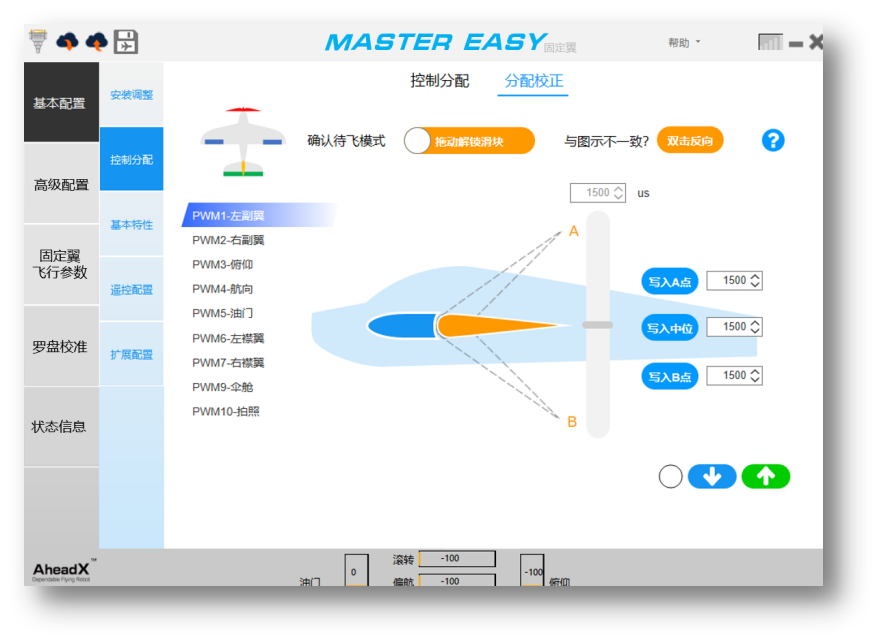880x644 pixels.
Task: Open the 固定翼飞行参数 section
Action: pos(61,264)
